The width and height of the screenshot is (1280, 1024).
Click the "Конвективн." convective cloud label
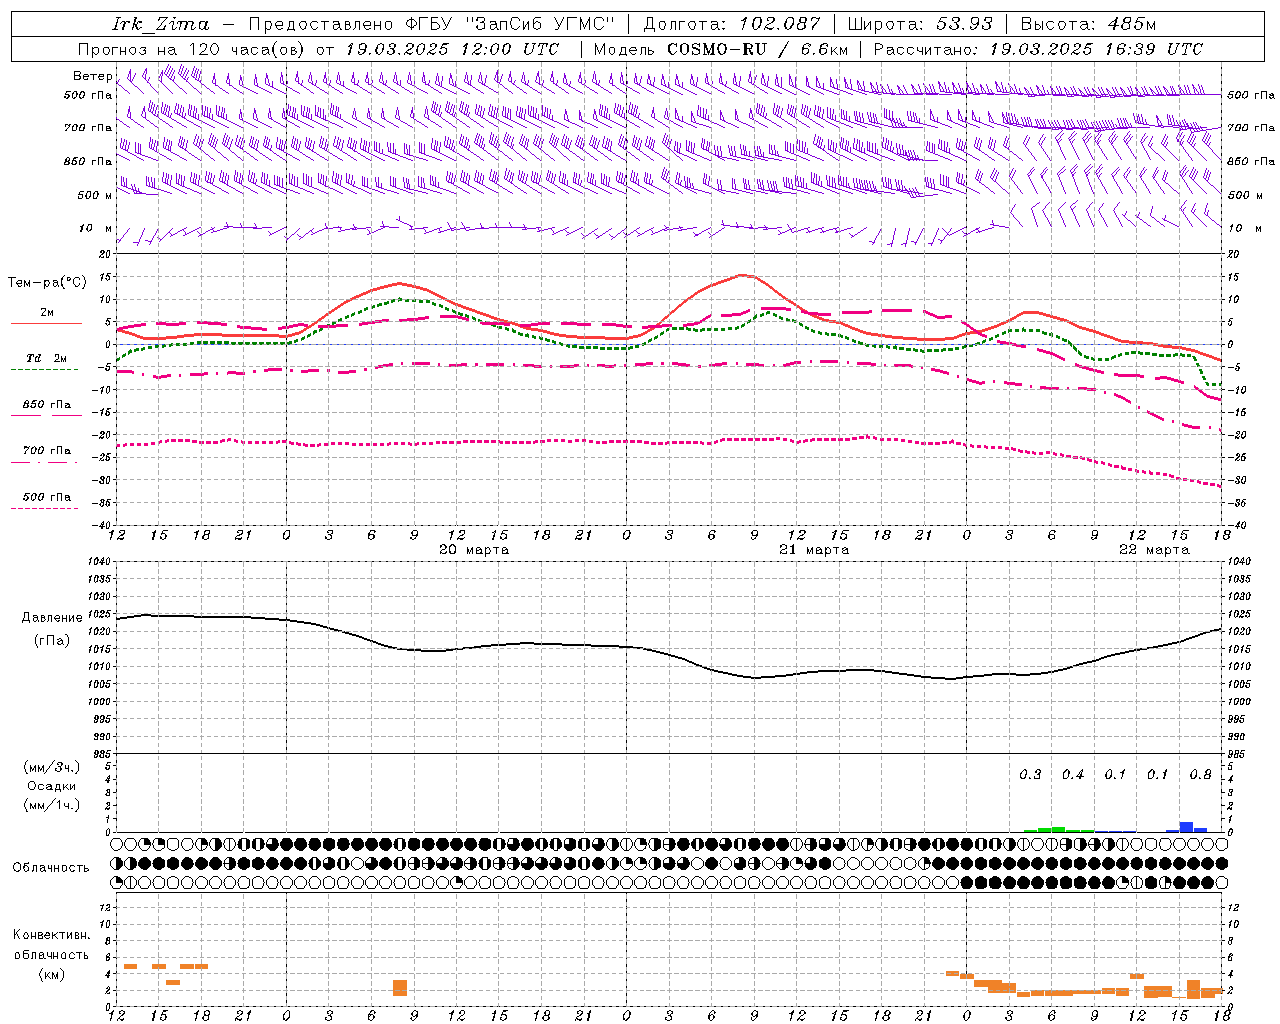tap(52, 935)
